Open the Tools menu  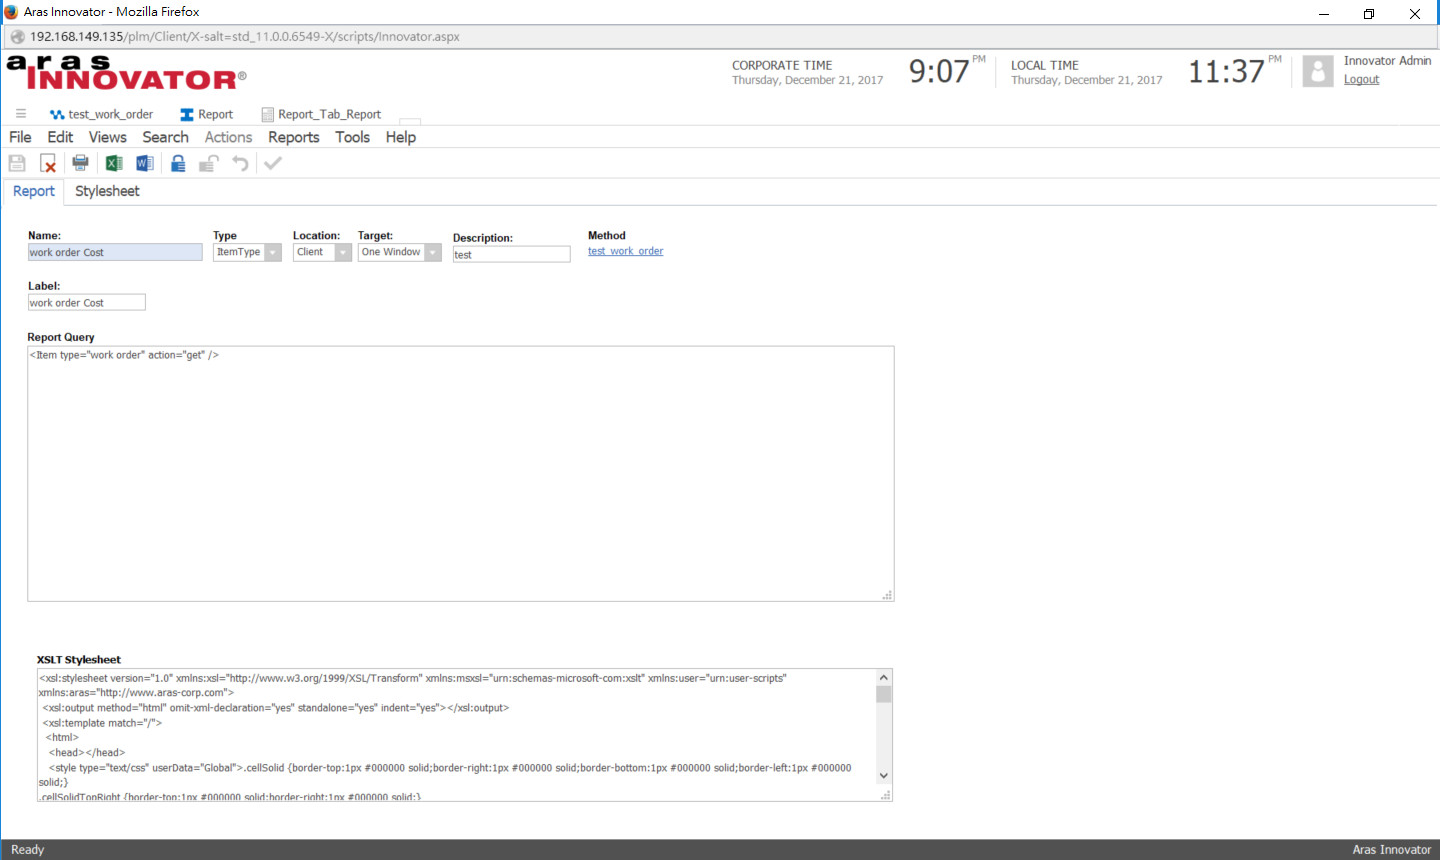point(352,137)
